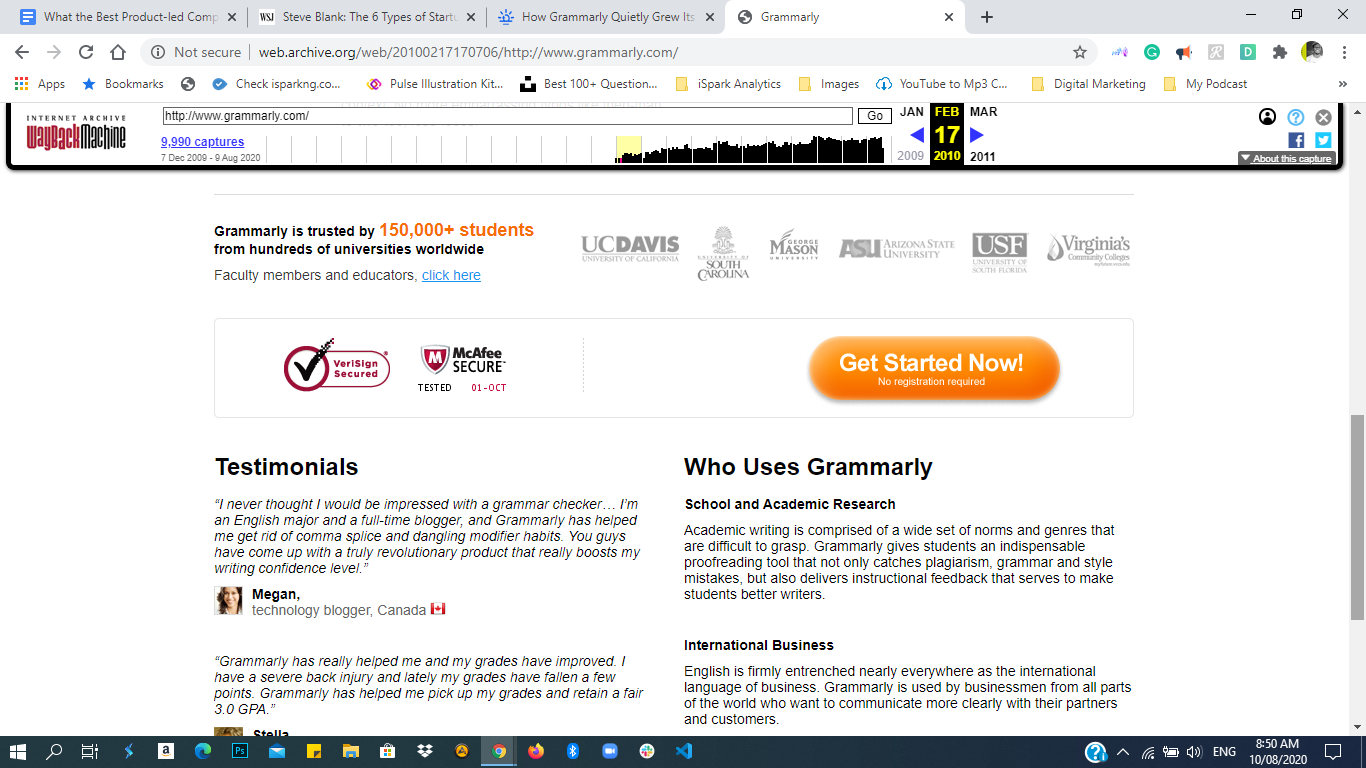The width and height of the screenshot is (1366, 768).
Task: Open Photoshop from the taskbar
Action: tap(240, 750)
